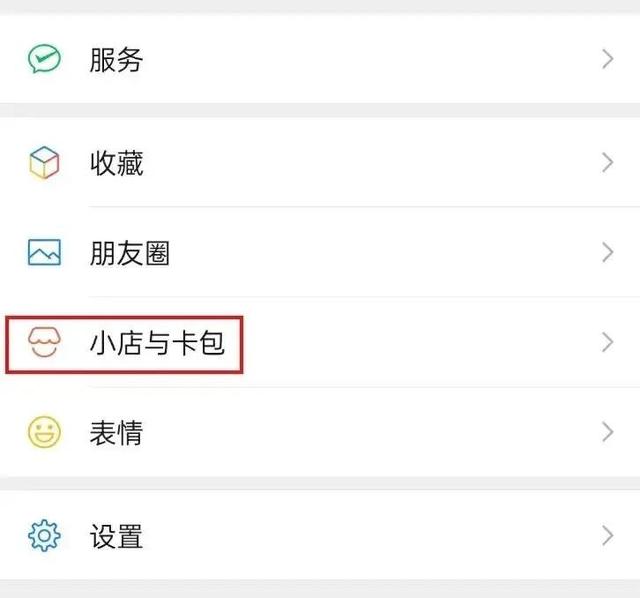Open the 小店与卡包 text label
This screenshot has height=598, width=640.
tap(157, 345)
